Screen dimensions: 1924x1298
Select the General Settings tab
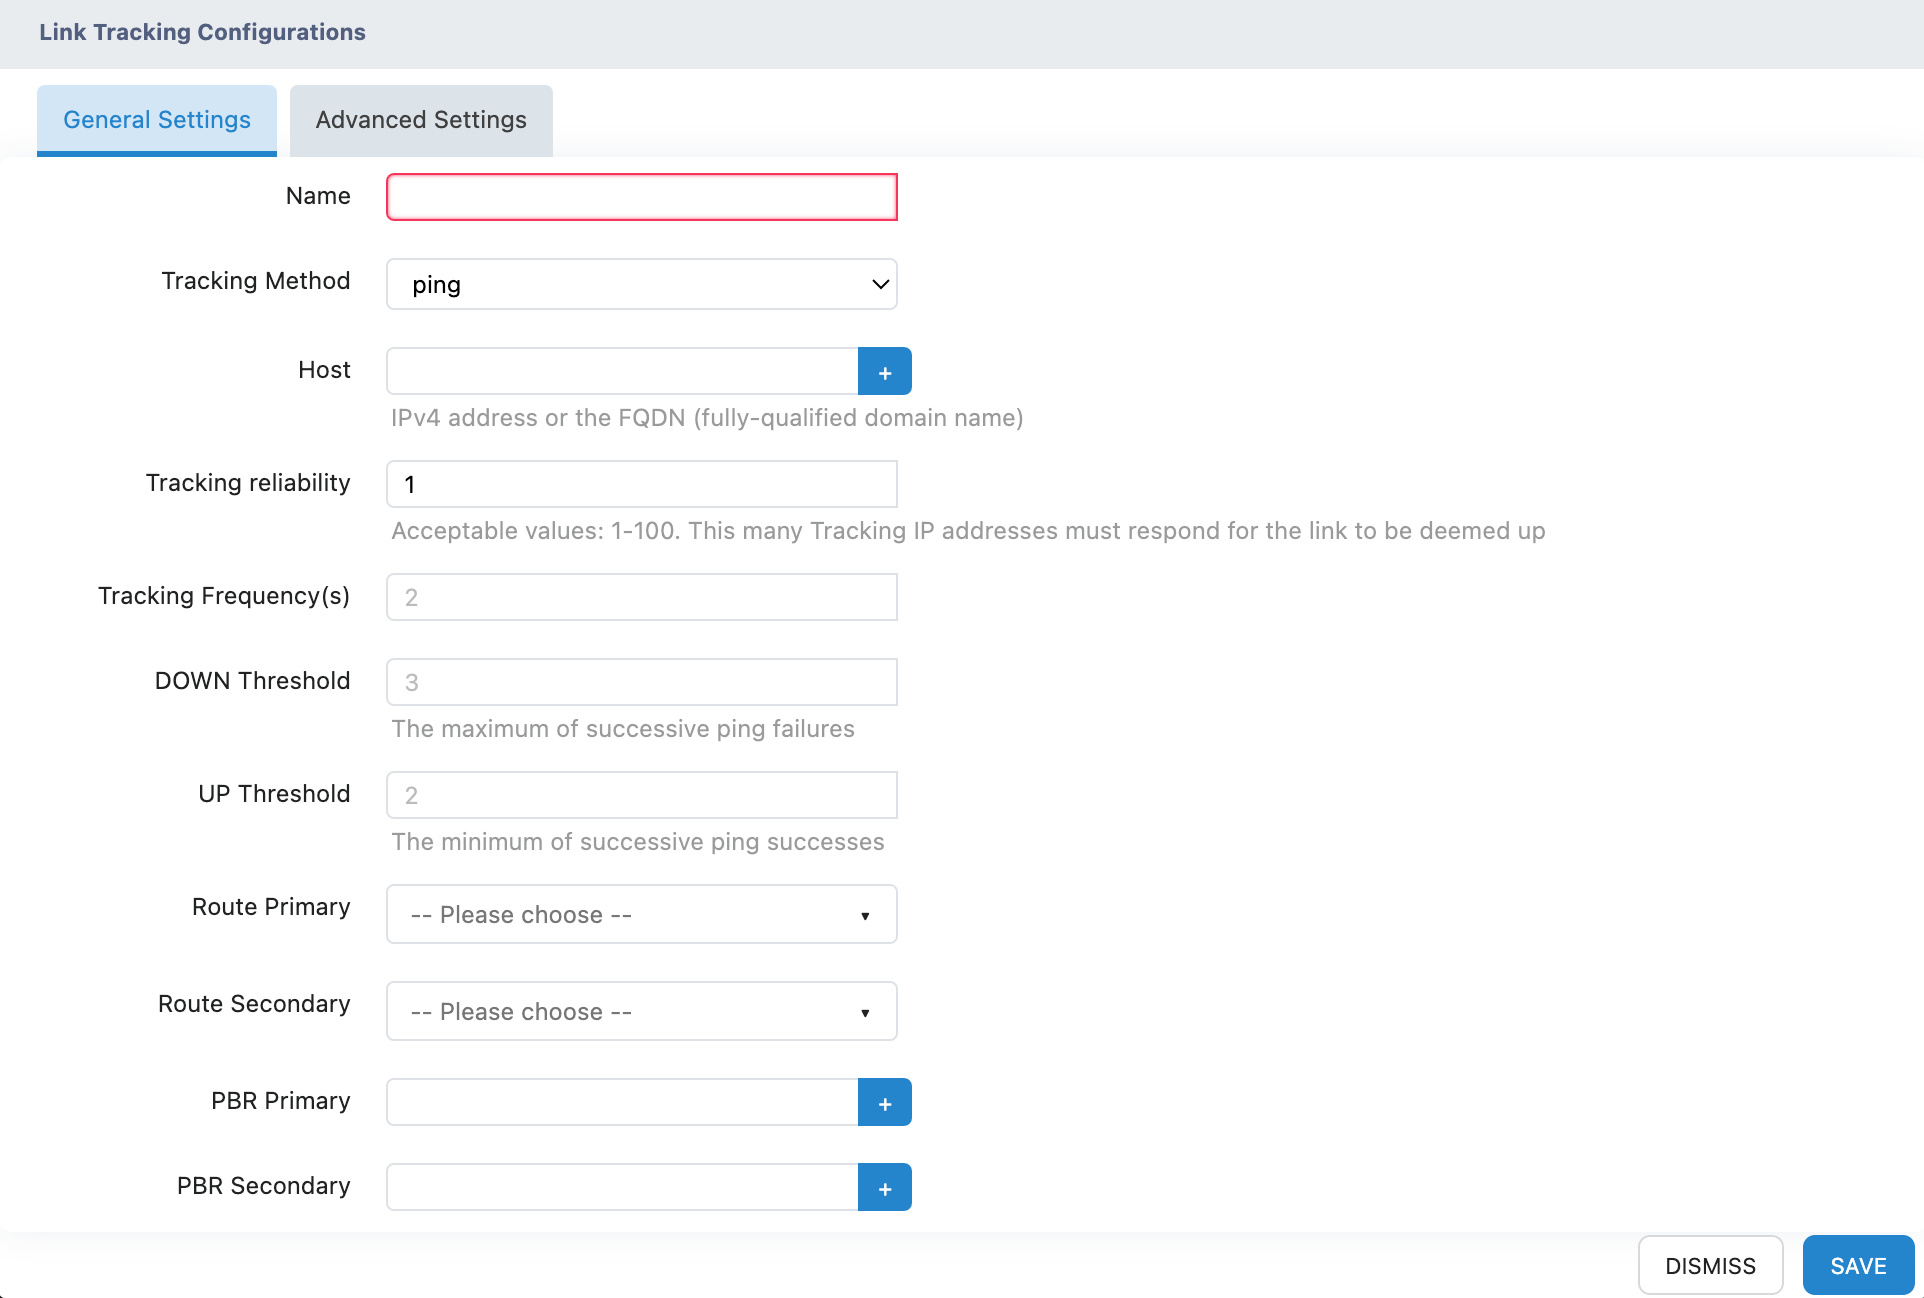tap(157, 120)
